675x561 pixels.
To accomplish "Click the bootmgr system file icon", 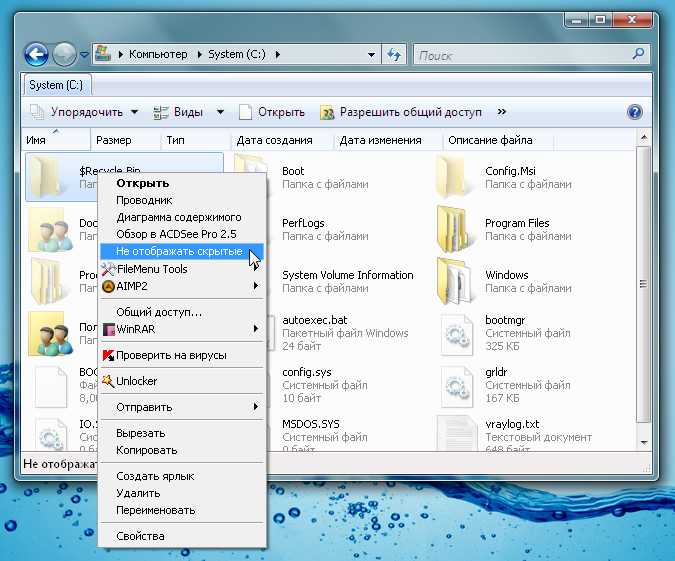I will (x=457, y=331).
